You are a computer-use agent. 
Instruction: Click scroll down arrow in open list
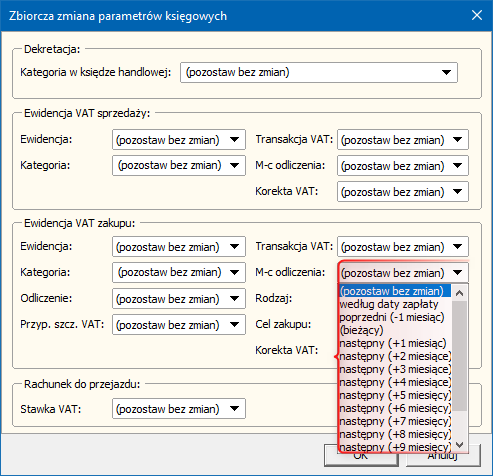460,445
